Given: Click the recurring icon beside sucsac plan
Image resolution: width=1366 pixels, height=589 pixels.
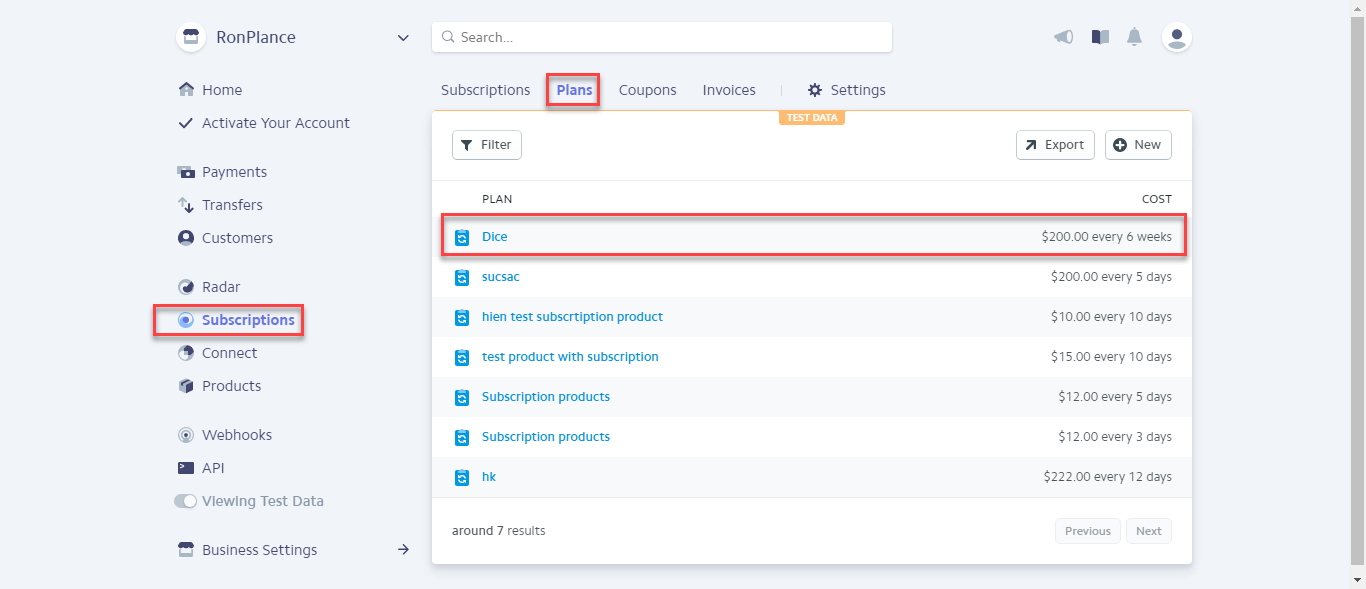Looking at the screenshot, I should 462,277.
